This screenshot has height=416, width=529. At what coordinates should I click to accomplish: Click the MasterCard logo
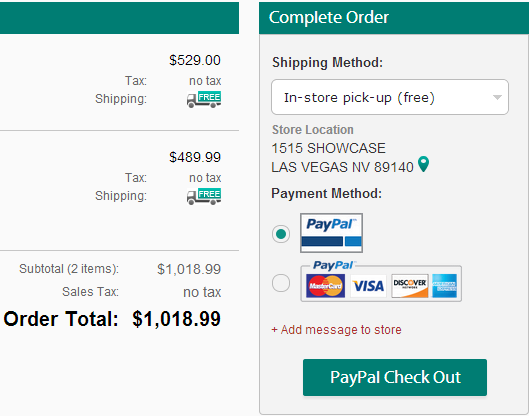(x=325, y=286)
